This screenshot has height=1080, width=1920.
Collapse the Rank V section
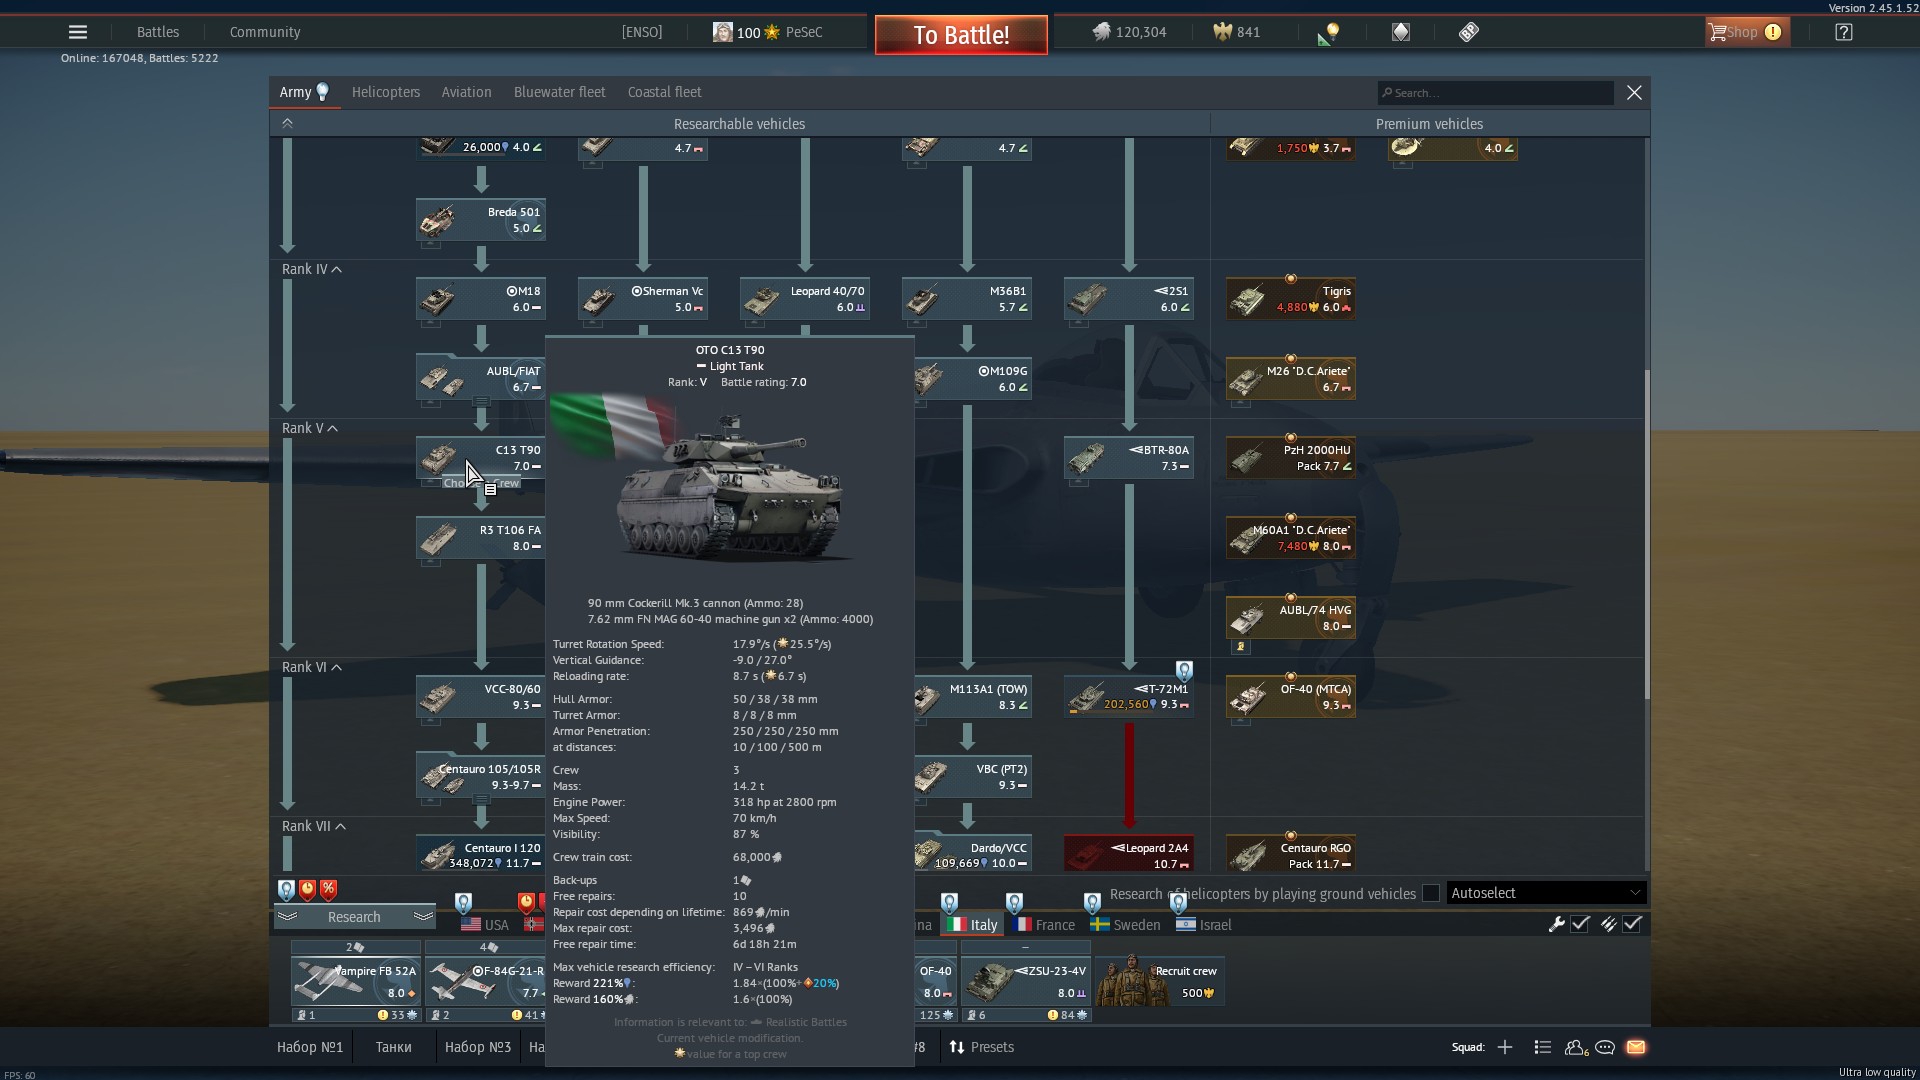pos(310,428)
